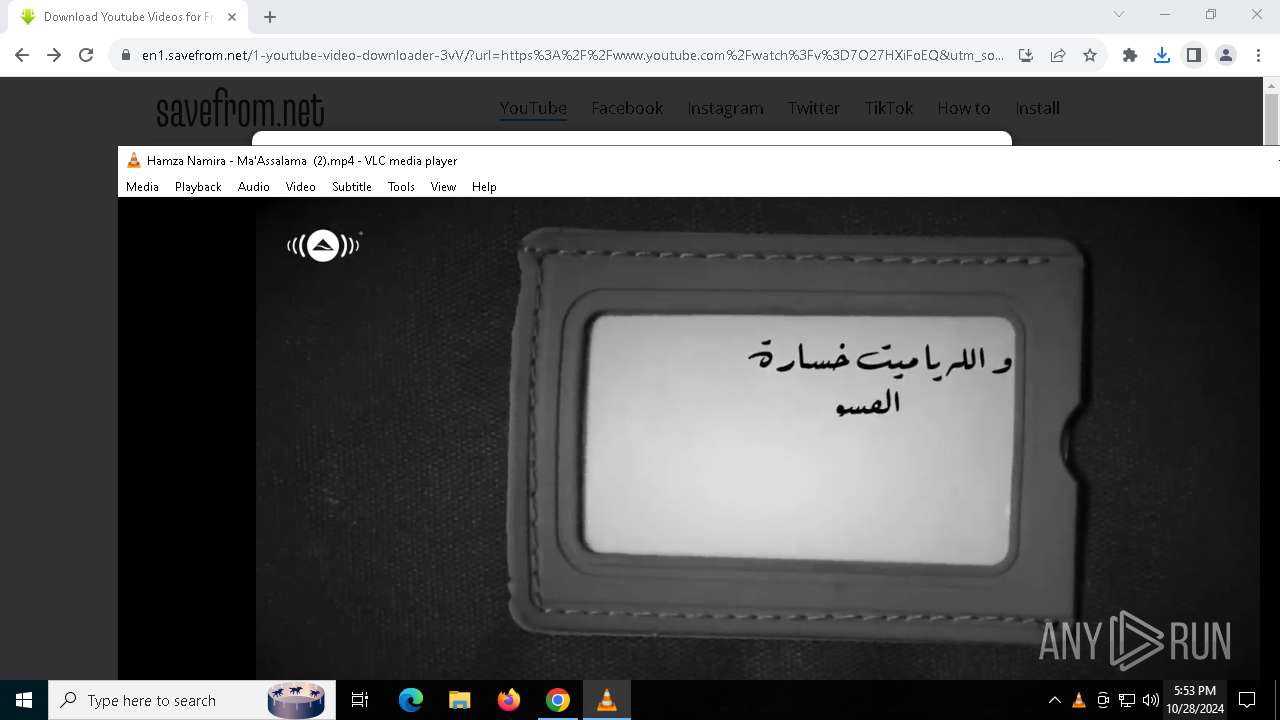
Task: Go forward in Chrome browser
Action: (54, 56)
